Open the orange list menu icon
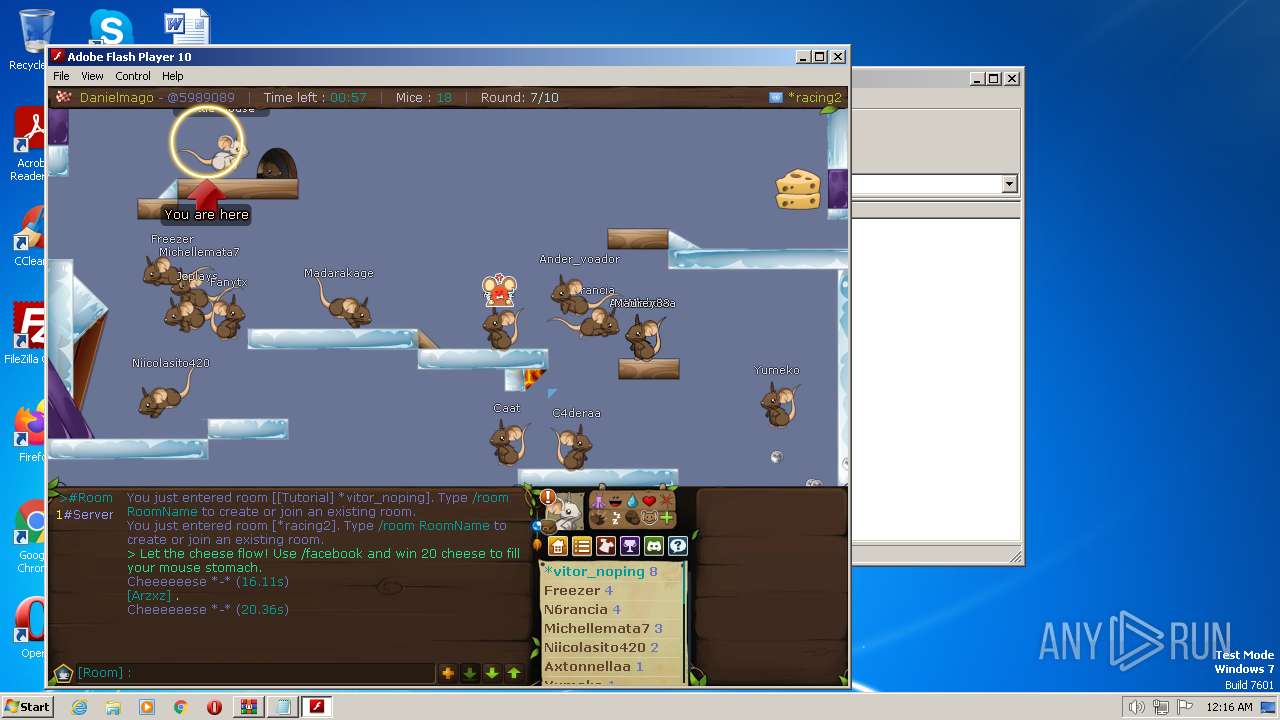 (x=582, y=546)
